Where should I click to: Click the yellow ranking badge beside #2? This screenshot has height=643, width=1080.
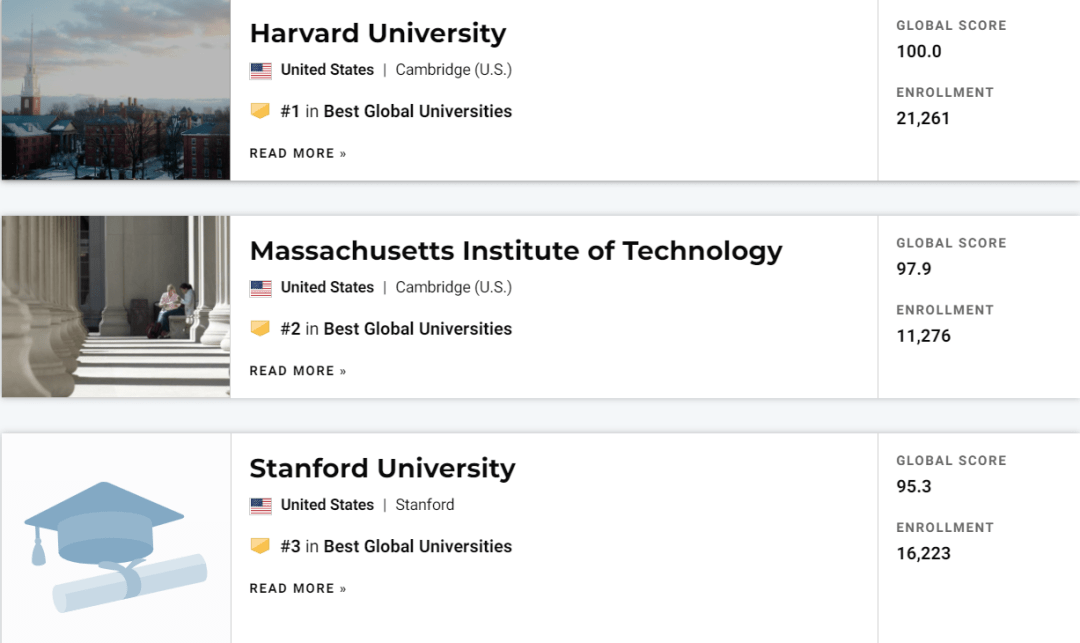click(x=260, y=328)
